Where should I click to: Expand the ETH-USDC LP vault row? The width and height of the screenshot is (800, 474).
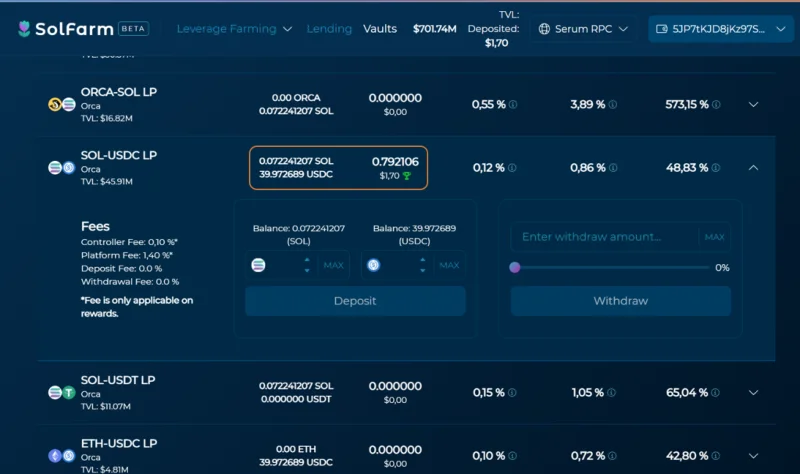click(x=753, y=456)
